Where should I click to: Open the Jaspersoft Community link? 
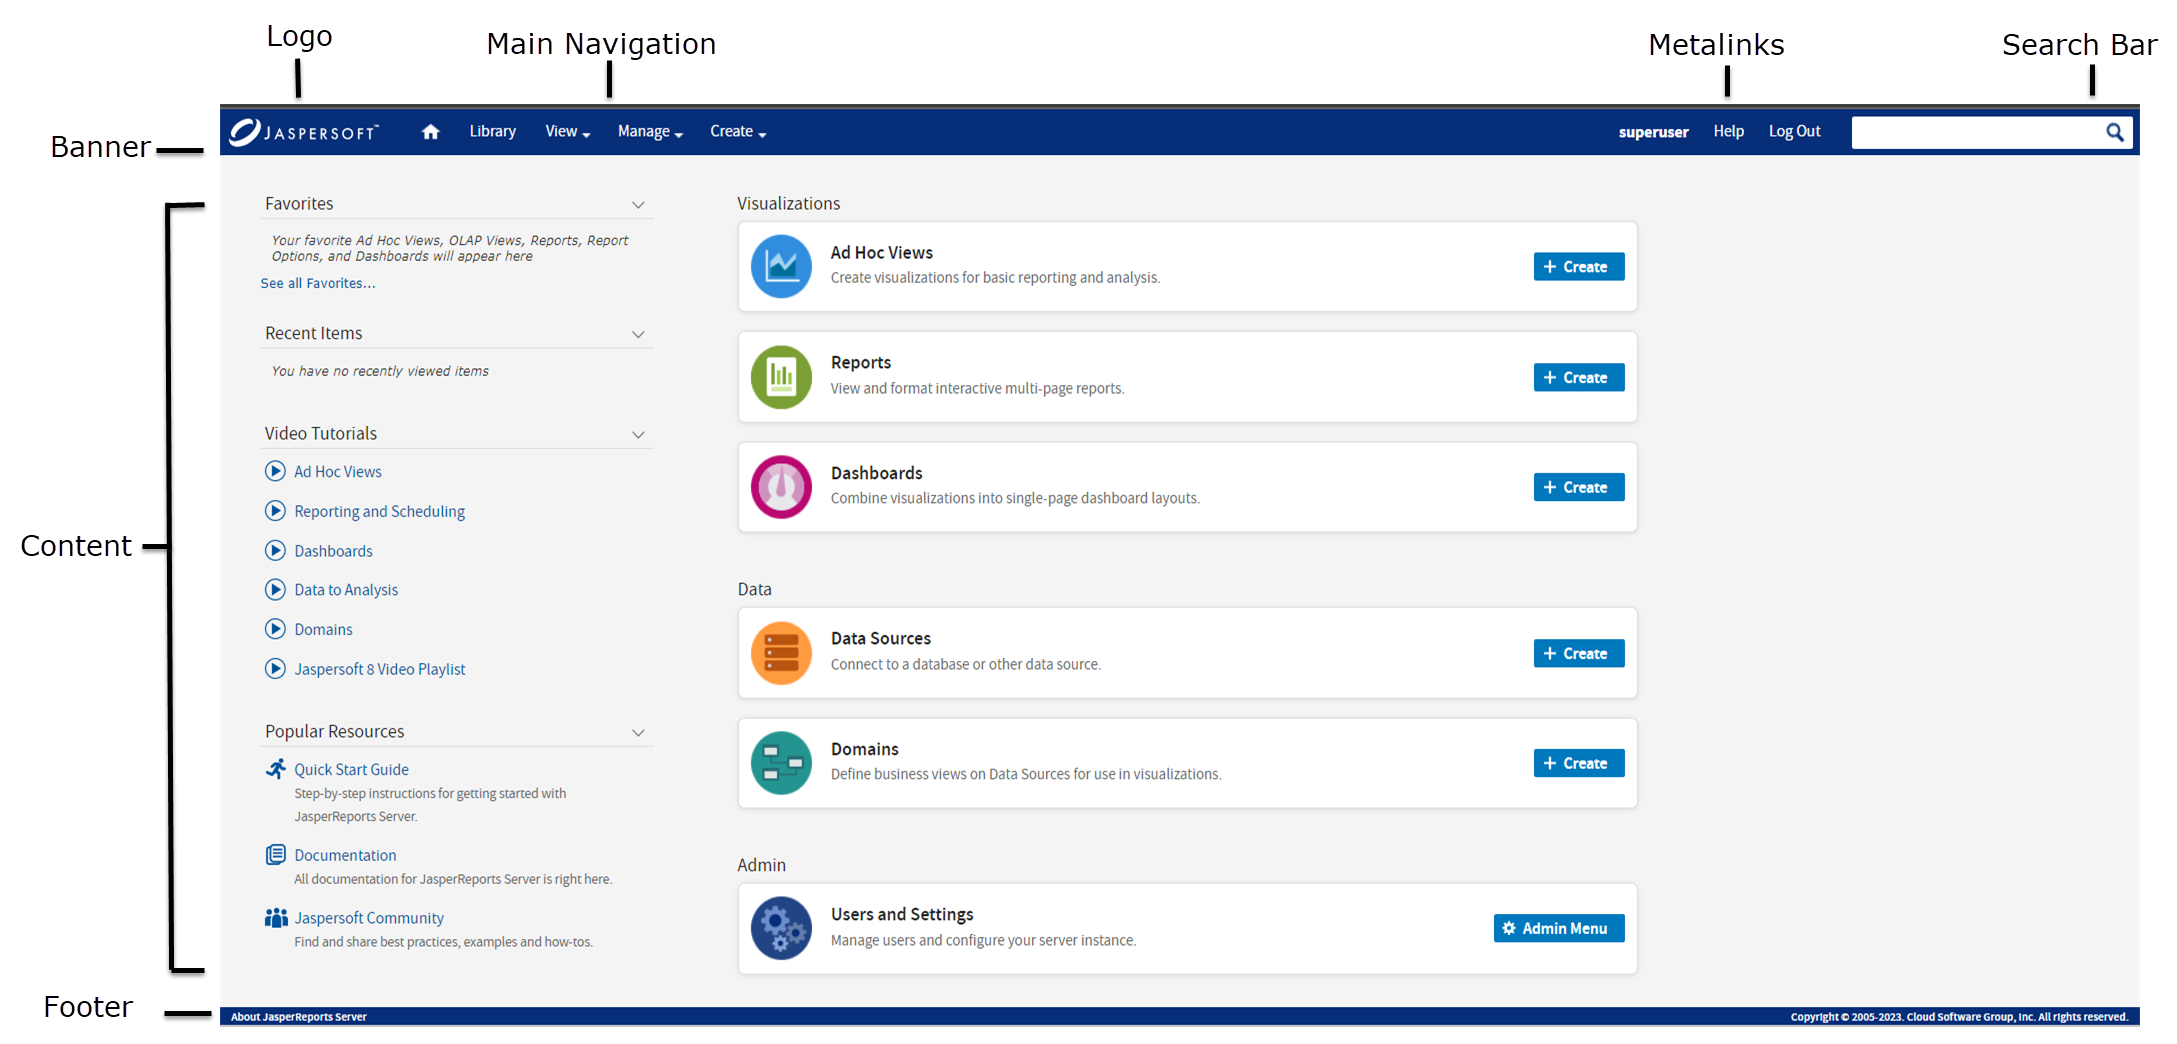coord(369,918)
